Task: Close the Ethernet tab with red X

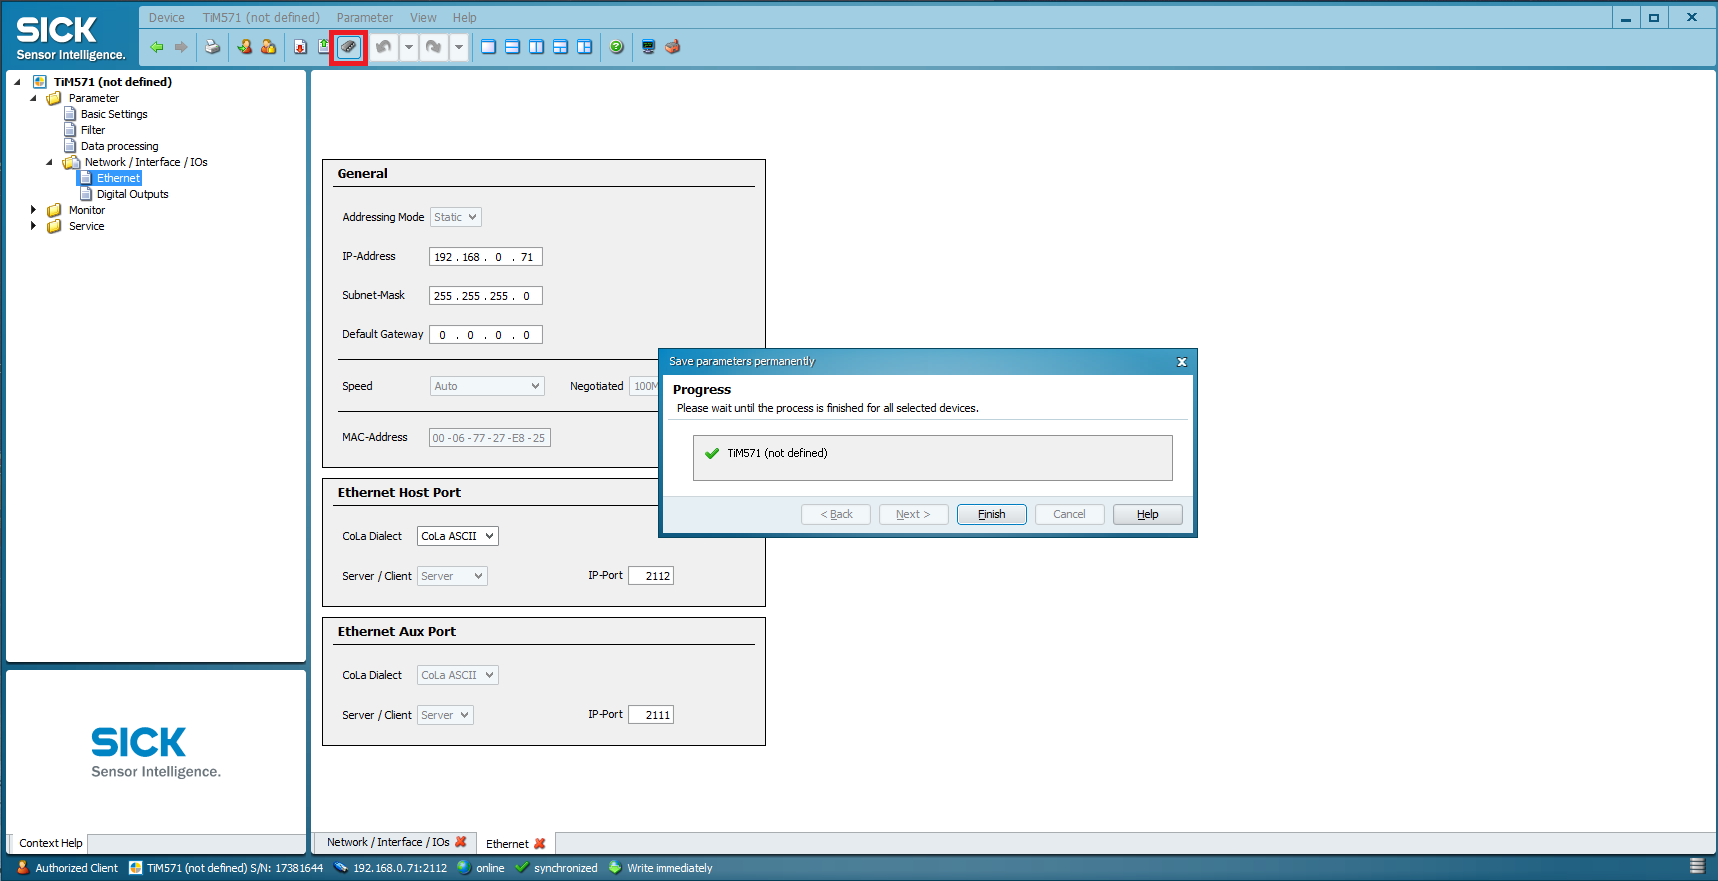Action: coord(540,844)
